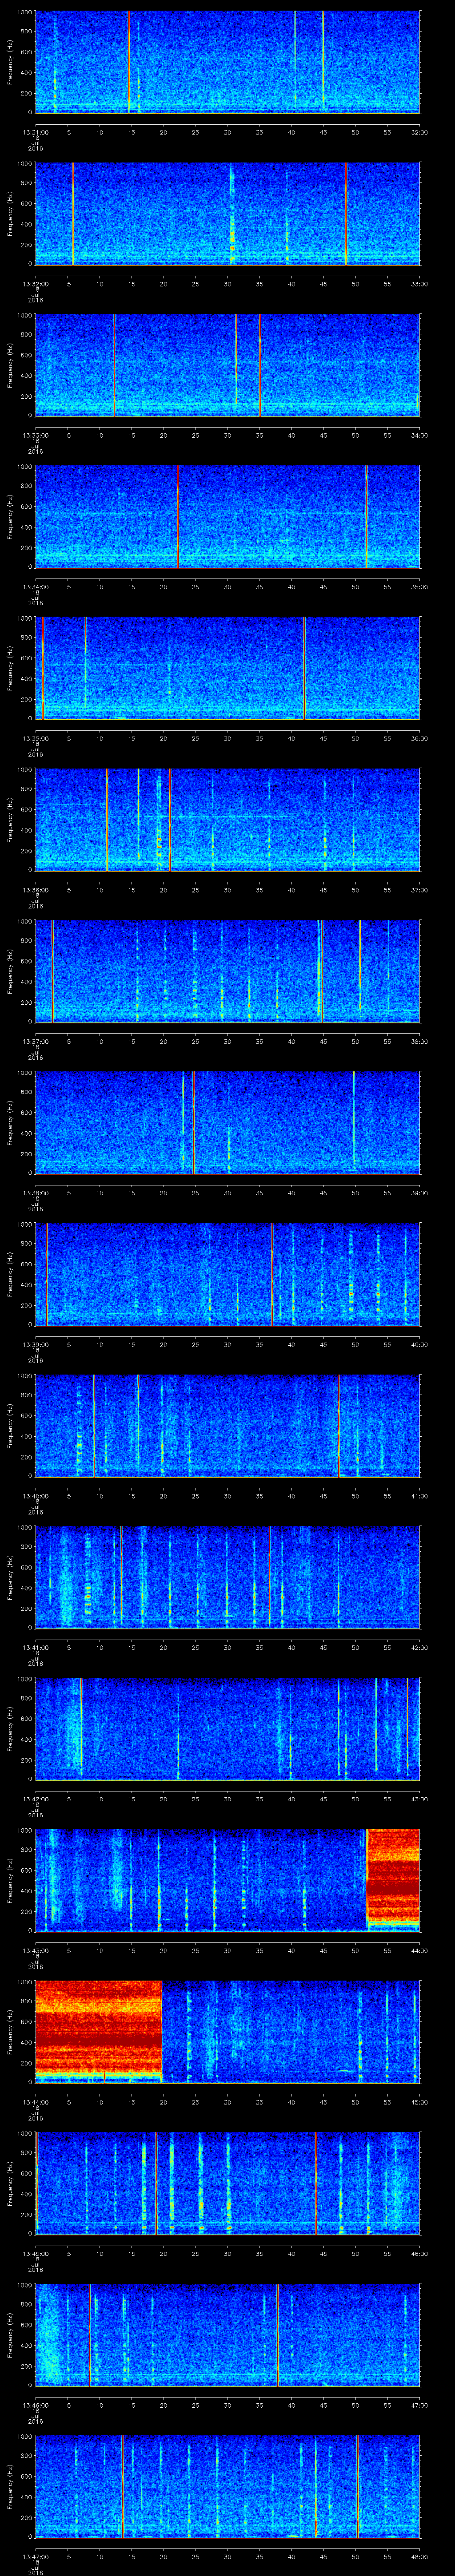The width and height of the screenshot is (455, 2576).
Task: Select the final '48:00' end time label
Action: click(419, 2556)
